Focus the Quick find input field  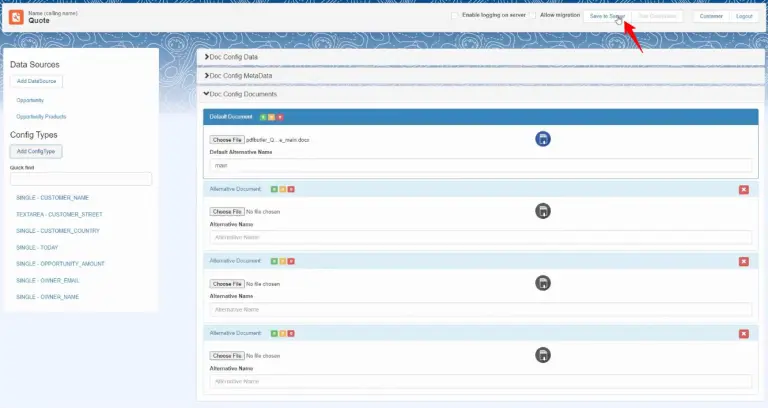point(81,179)
